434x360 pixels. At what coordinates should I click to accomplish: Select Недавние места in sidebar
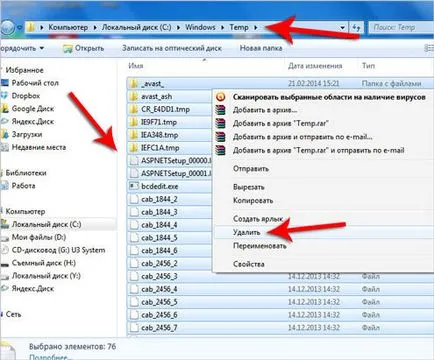tap(39, 147)
